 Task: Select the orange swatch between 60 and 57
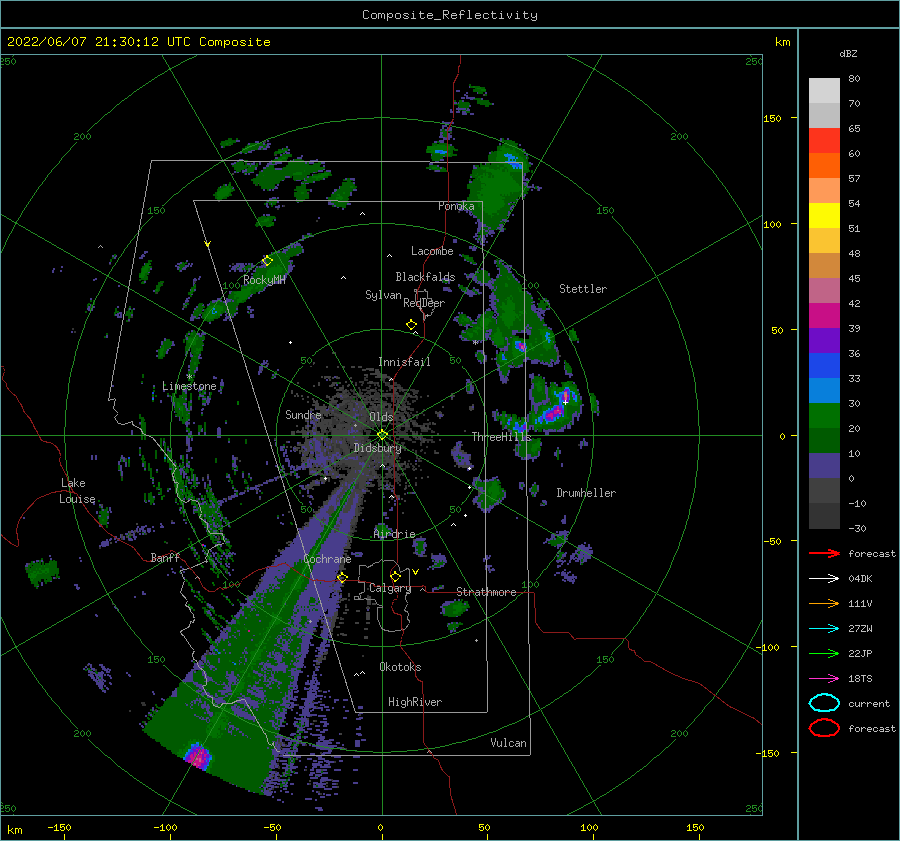824,166
